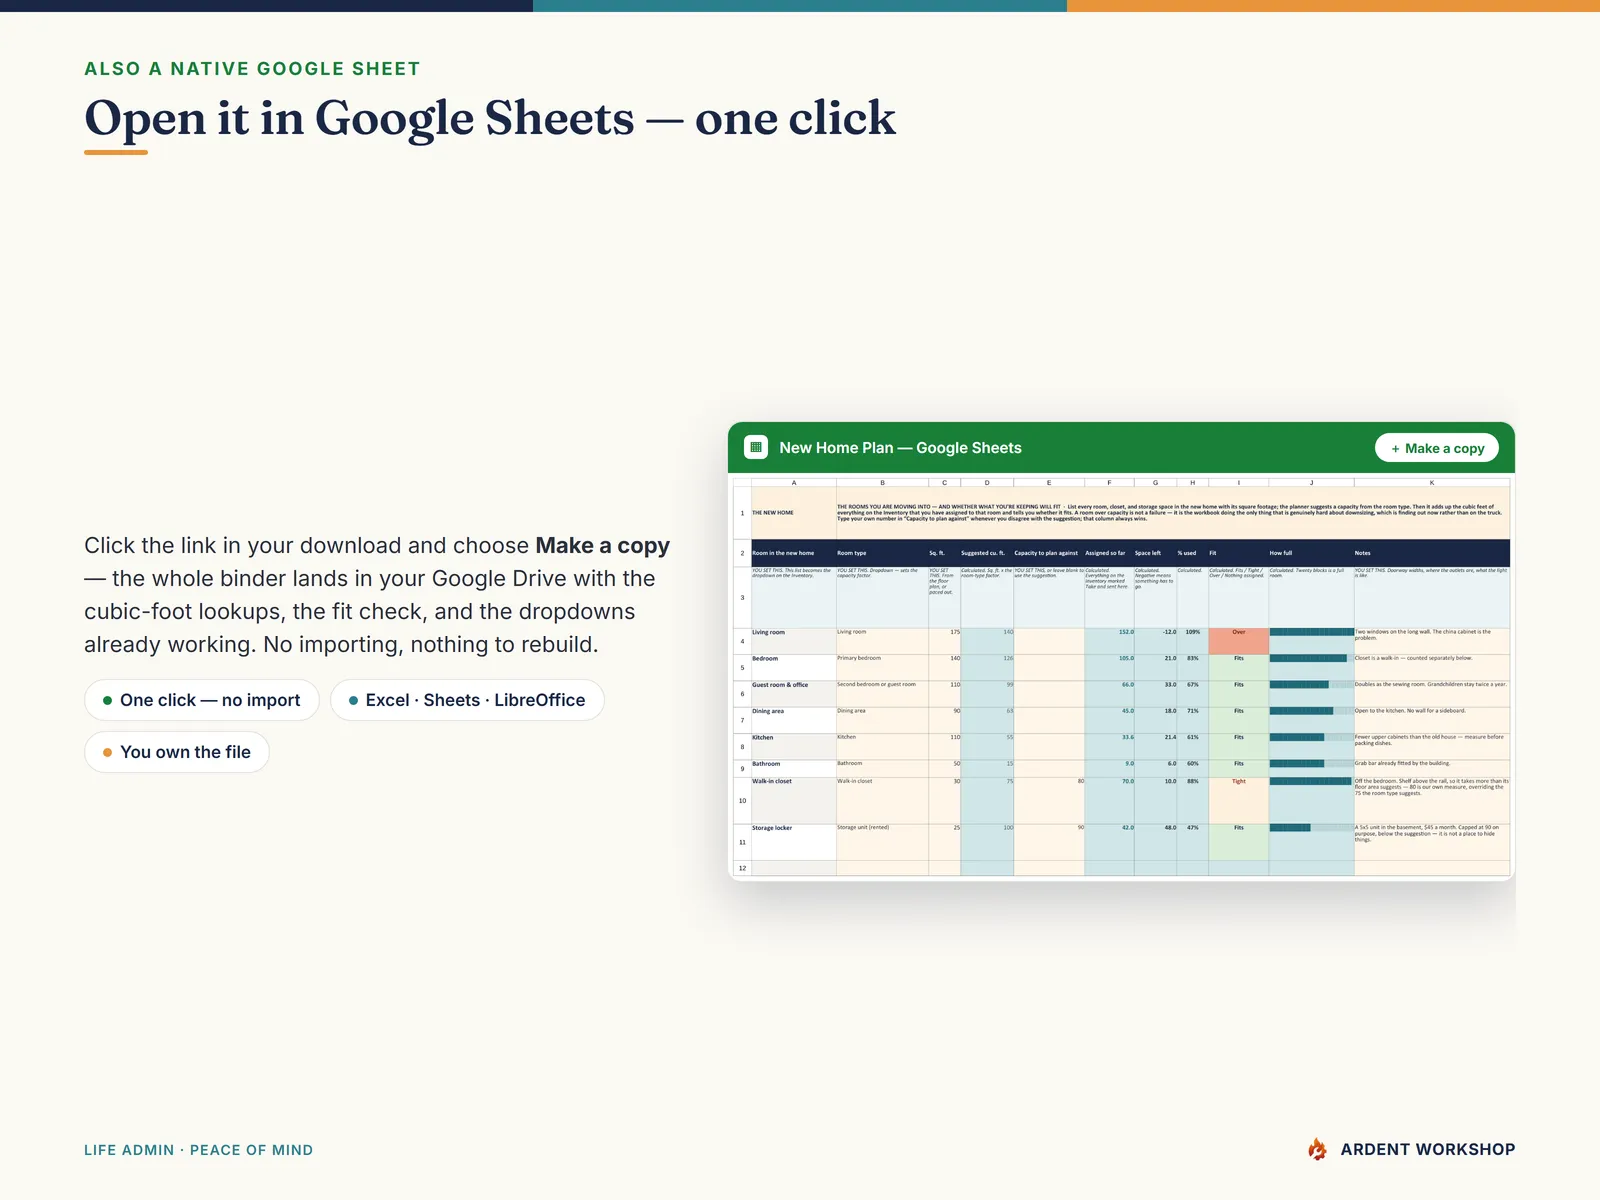Click the 'Assigned so far' header cell
Viewport: 1600px width, 1200px height.
pyautogui.click(x=1109, y=553)
